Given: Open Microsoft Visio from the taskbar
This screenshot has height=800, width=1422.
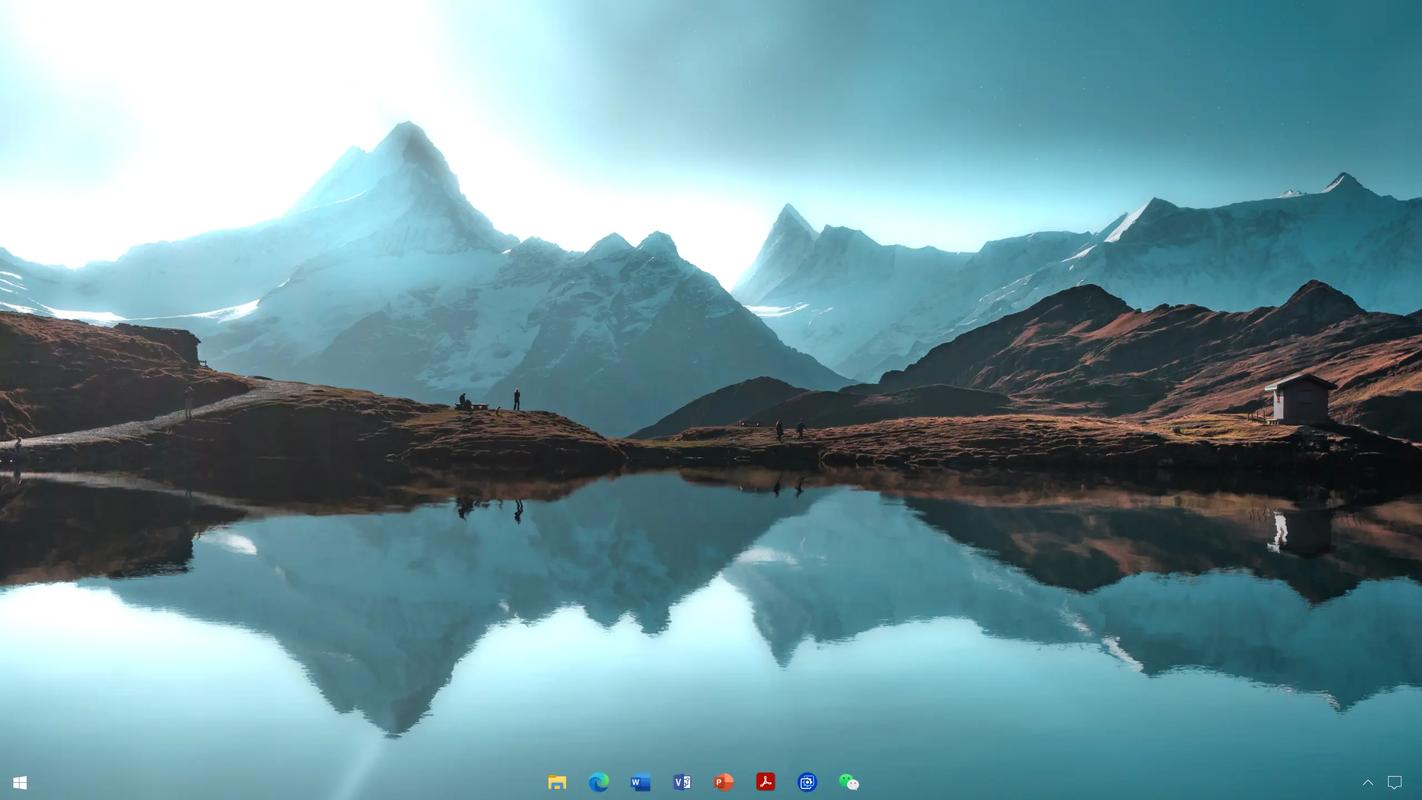Looking at the screenshot, I should point(682,782).
